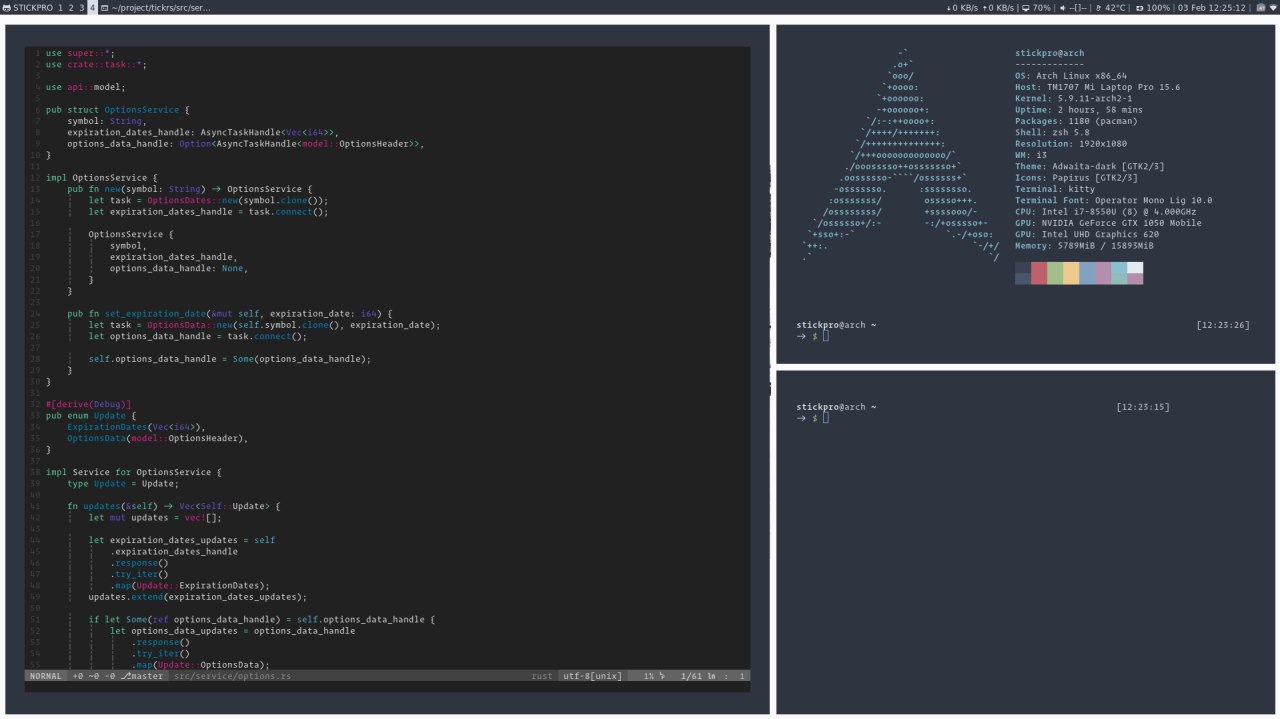This screenshot has width=1280, height=719.
Task: Click the [12:23:15] timestamp in lower terminal
Action: pos(1143,407)
